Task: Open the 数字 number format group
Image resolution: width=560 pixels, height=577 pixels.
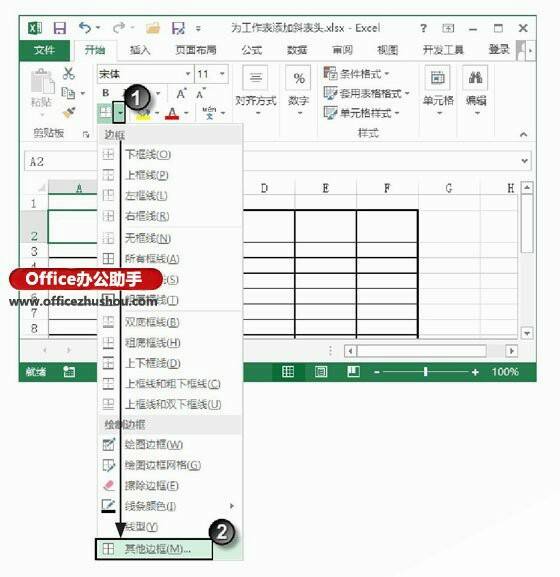Action: 298,91
